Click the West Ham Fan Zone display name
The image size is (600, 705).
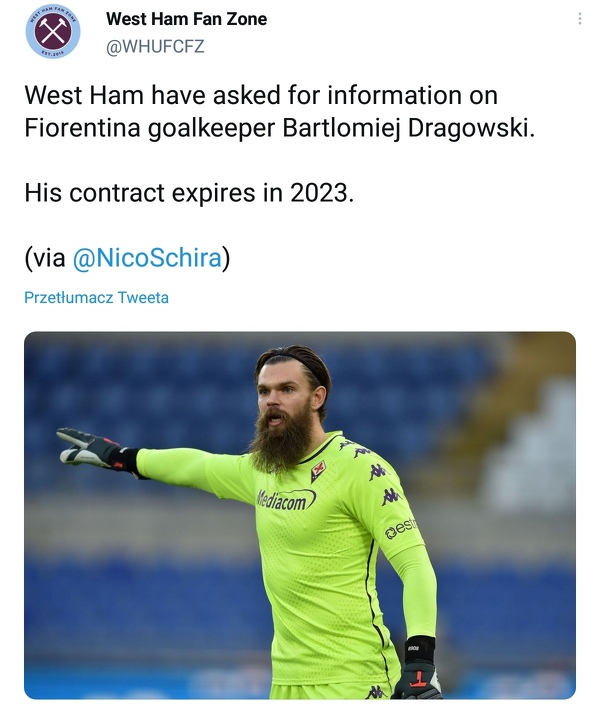(186, 19)
